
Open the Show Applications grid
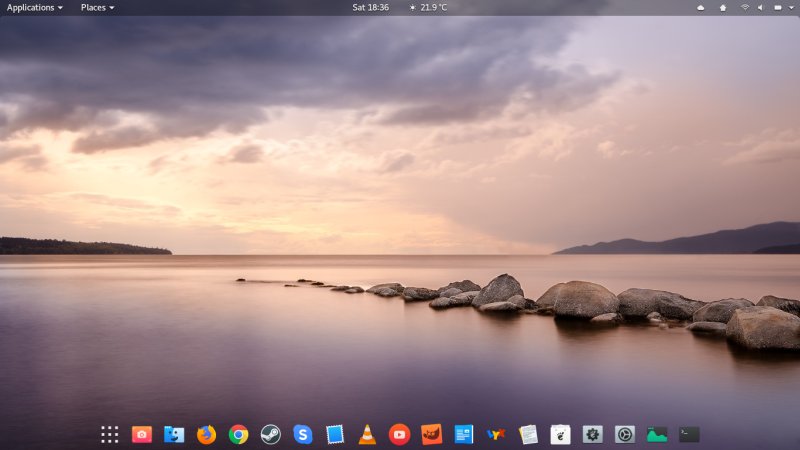click(x=110, y=434)
